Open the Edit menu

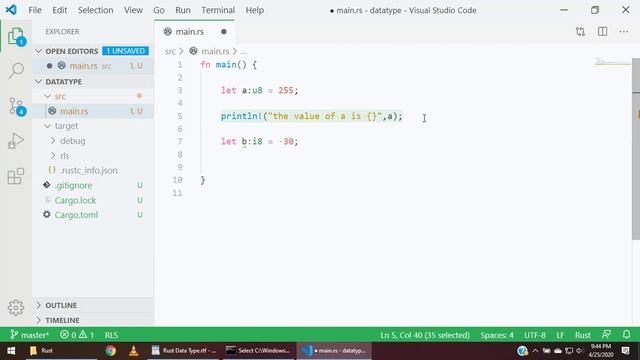click(x=59, y=10)
